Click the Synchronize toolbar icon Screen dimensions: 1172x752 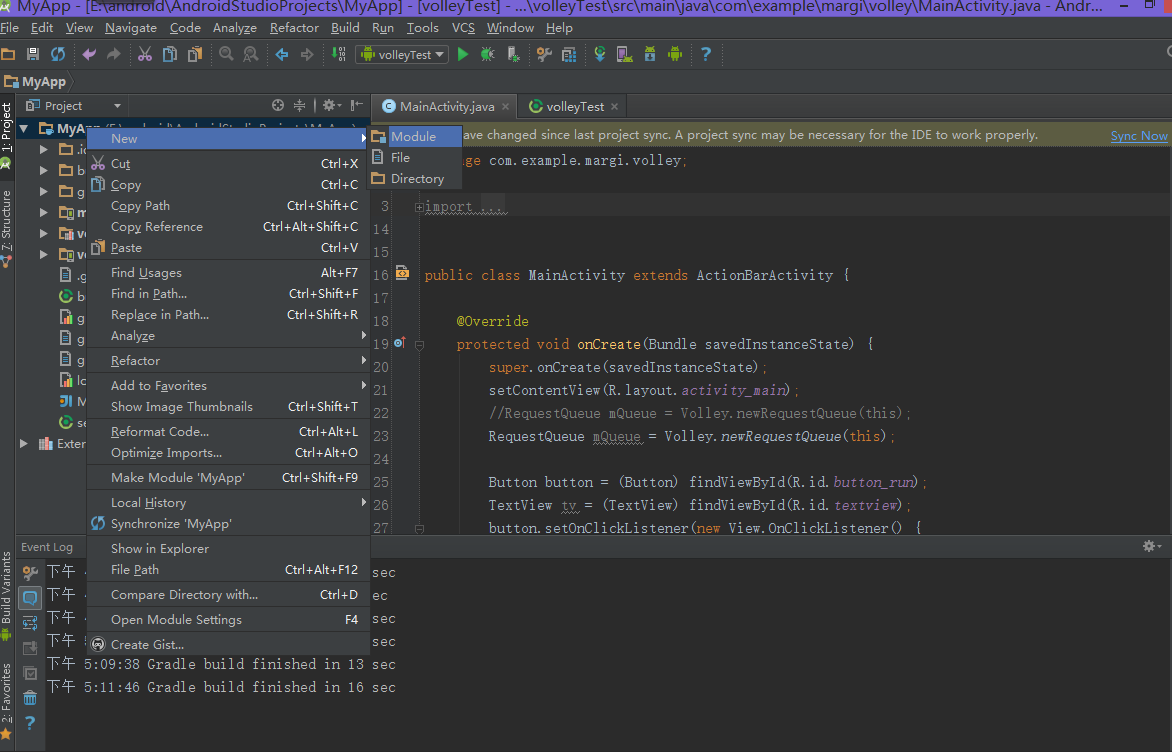pyautogui.click(x=58, y=54)
